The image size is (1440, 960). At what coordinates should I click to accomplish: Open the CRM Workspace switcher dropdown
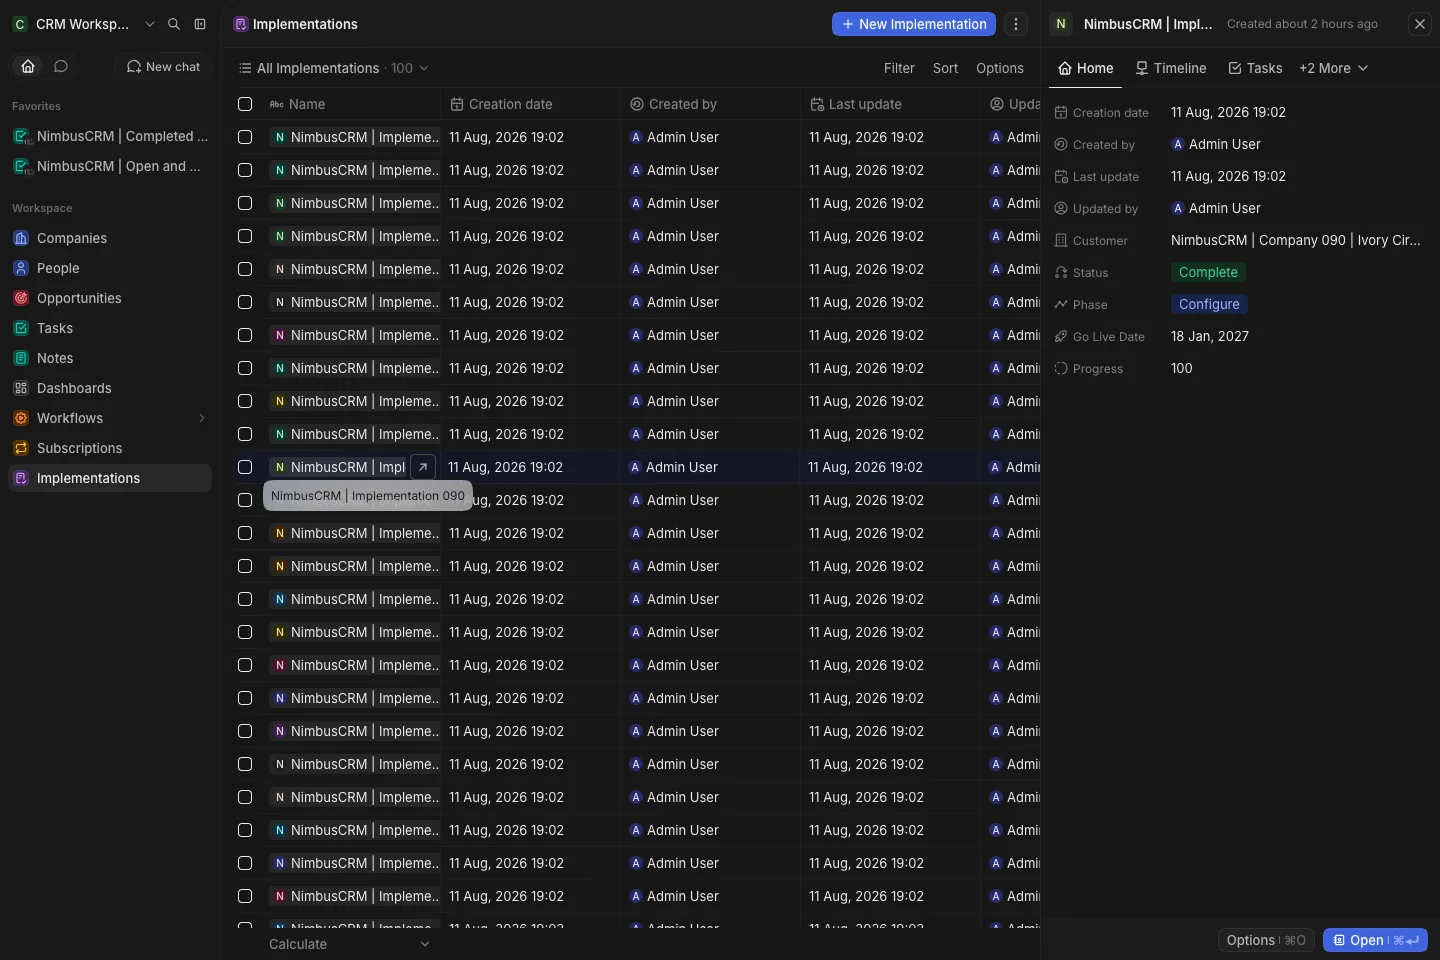click(84, 24)
